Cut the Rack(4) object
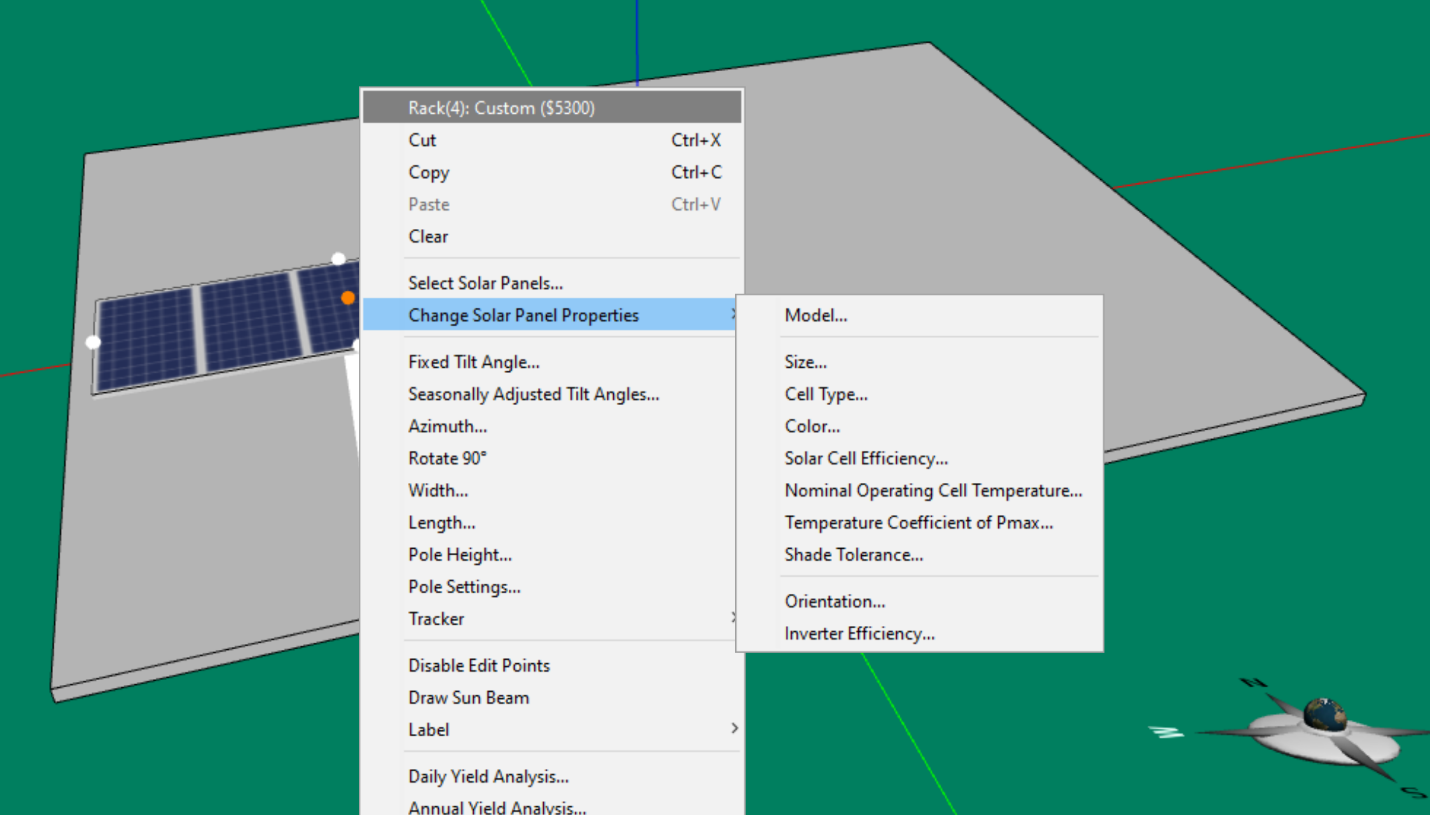The width and height of the screenshot is (1430, 815). (x=421, y=140)
